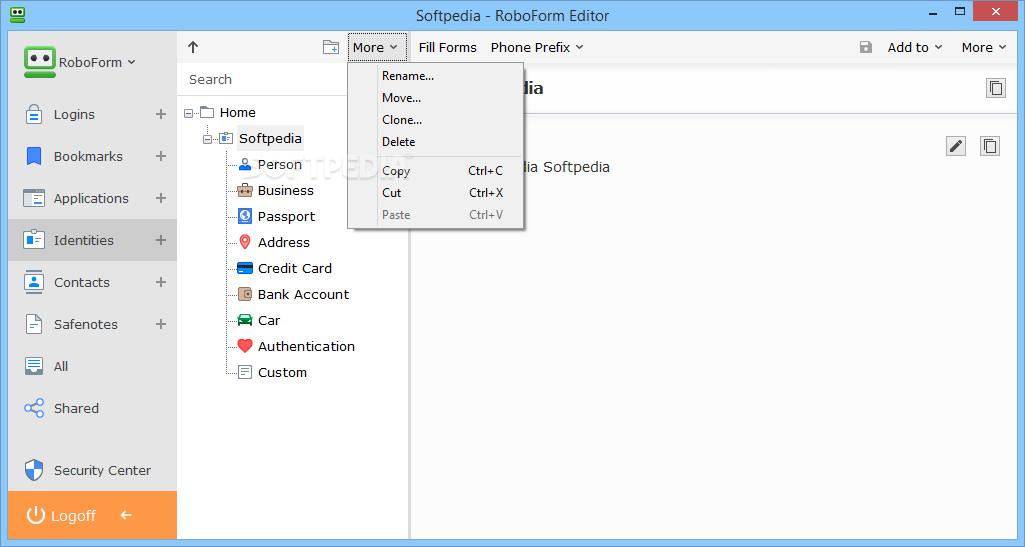Collapse the Home folder node
This screenshot has height=547, width=1025.
click(188, 113)
